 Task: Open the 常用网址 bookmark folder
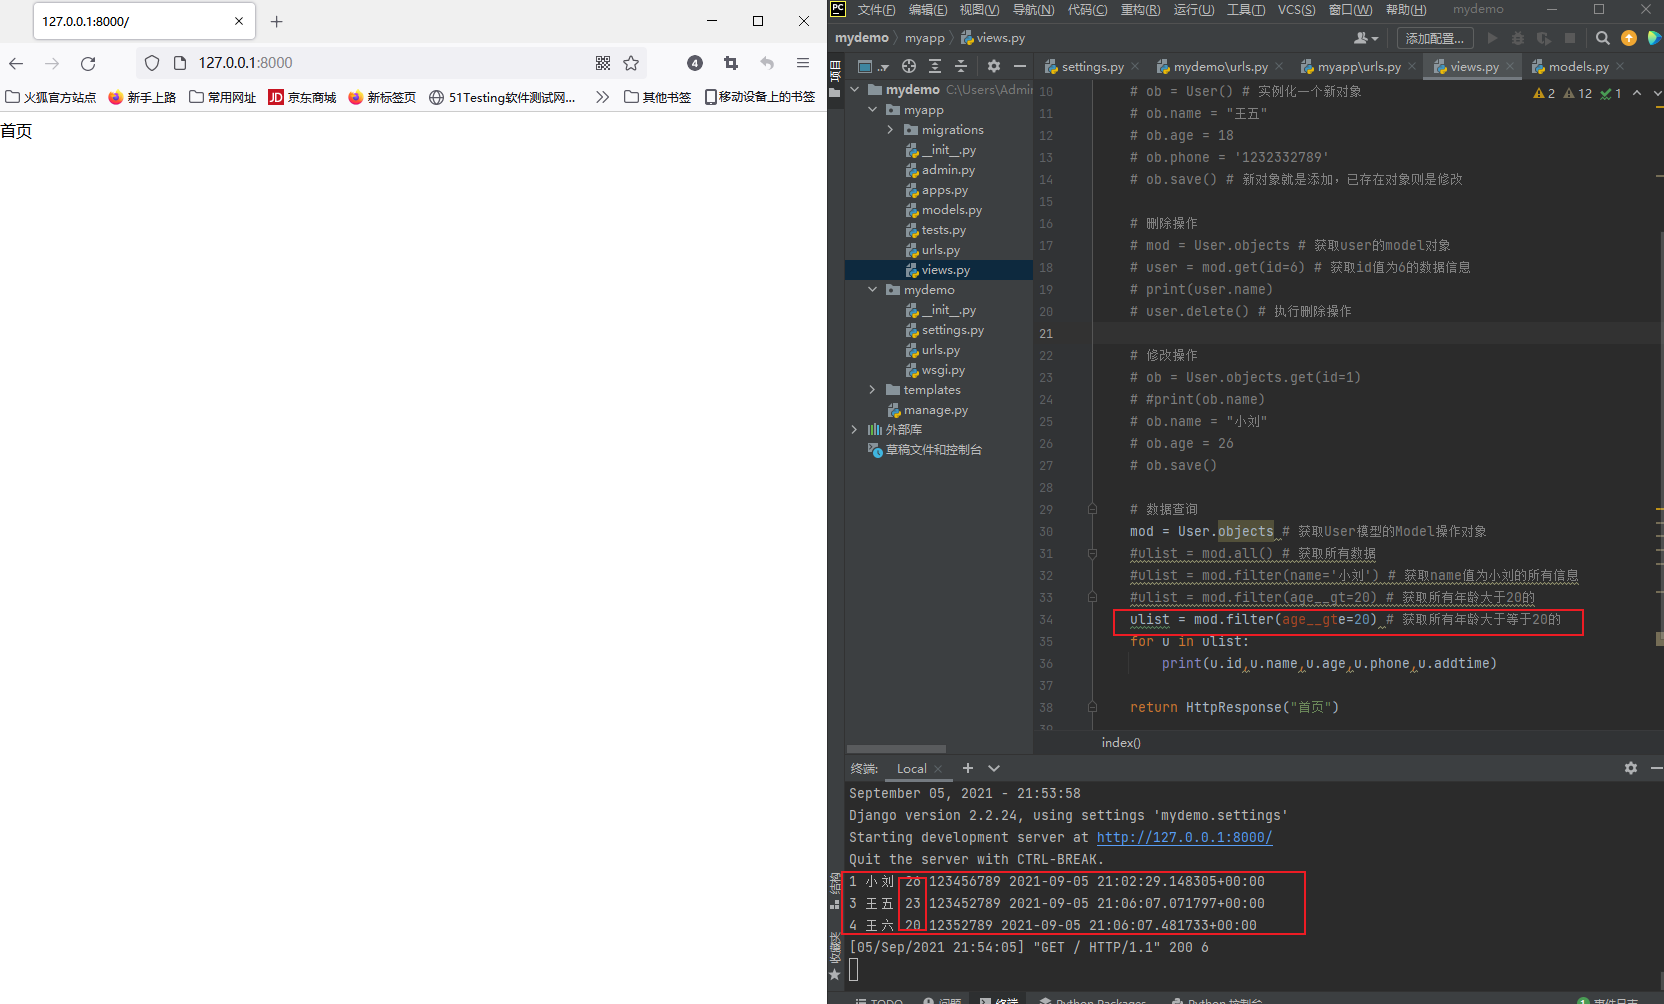point(222,97)
